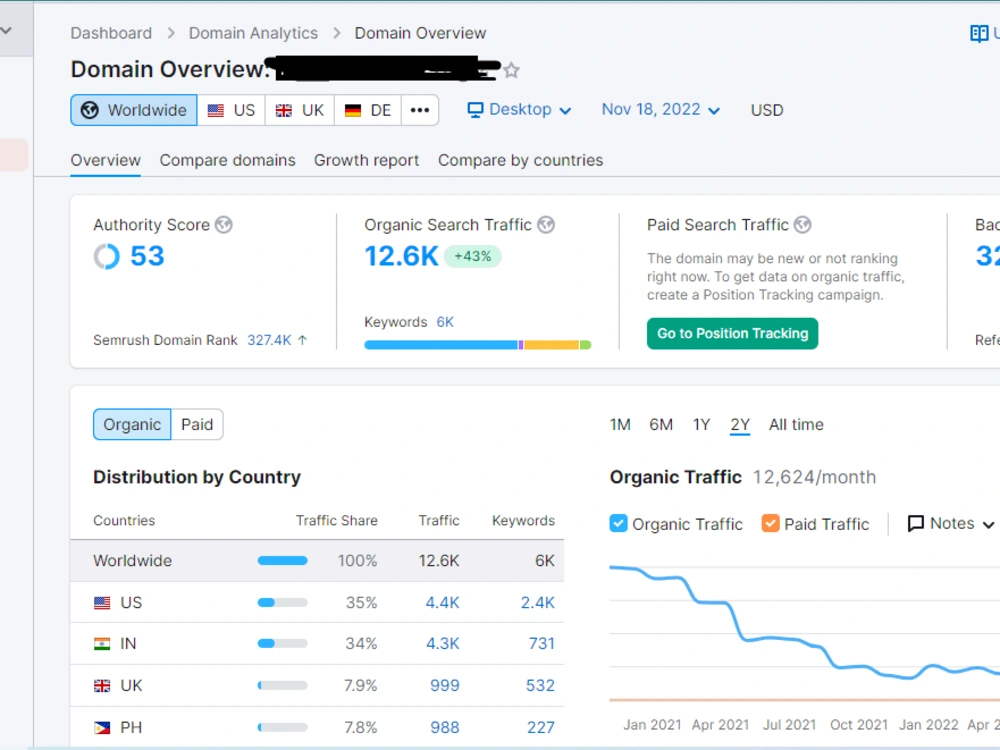1000x750 pixels.
Task: Select the UK database button
Action: tap(300, 110)
